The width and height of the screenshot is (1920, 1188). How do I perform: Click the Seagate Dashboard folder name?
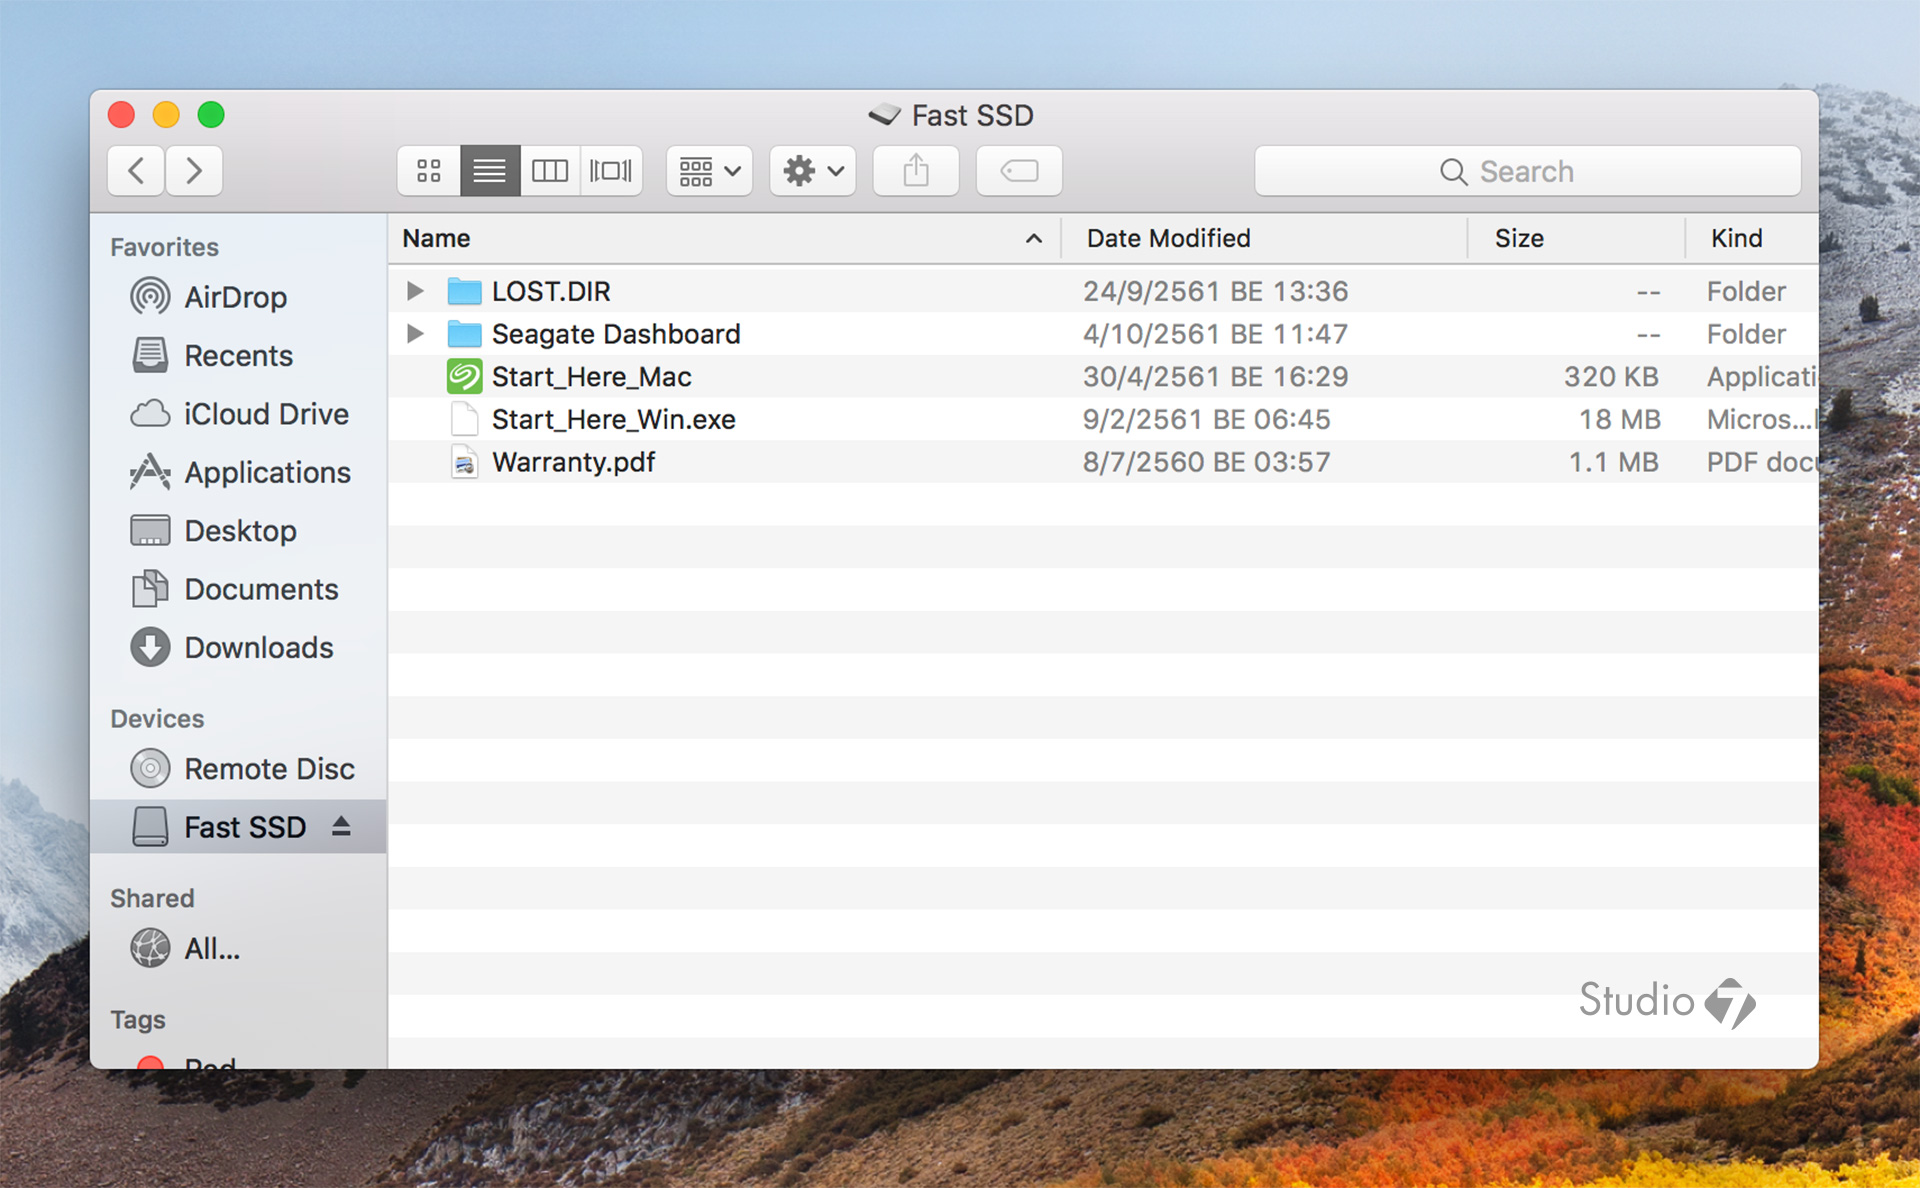[616, 334]
